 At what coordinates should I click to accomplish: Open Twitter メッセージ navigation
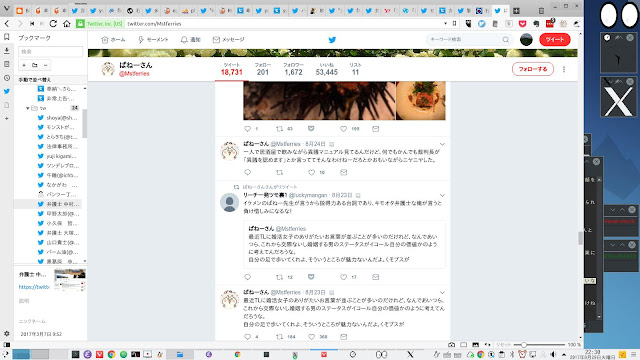[x=229, y=40]
